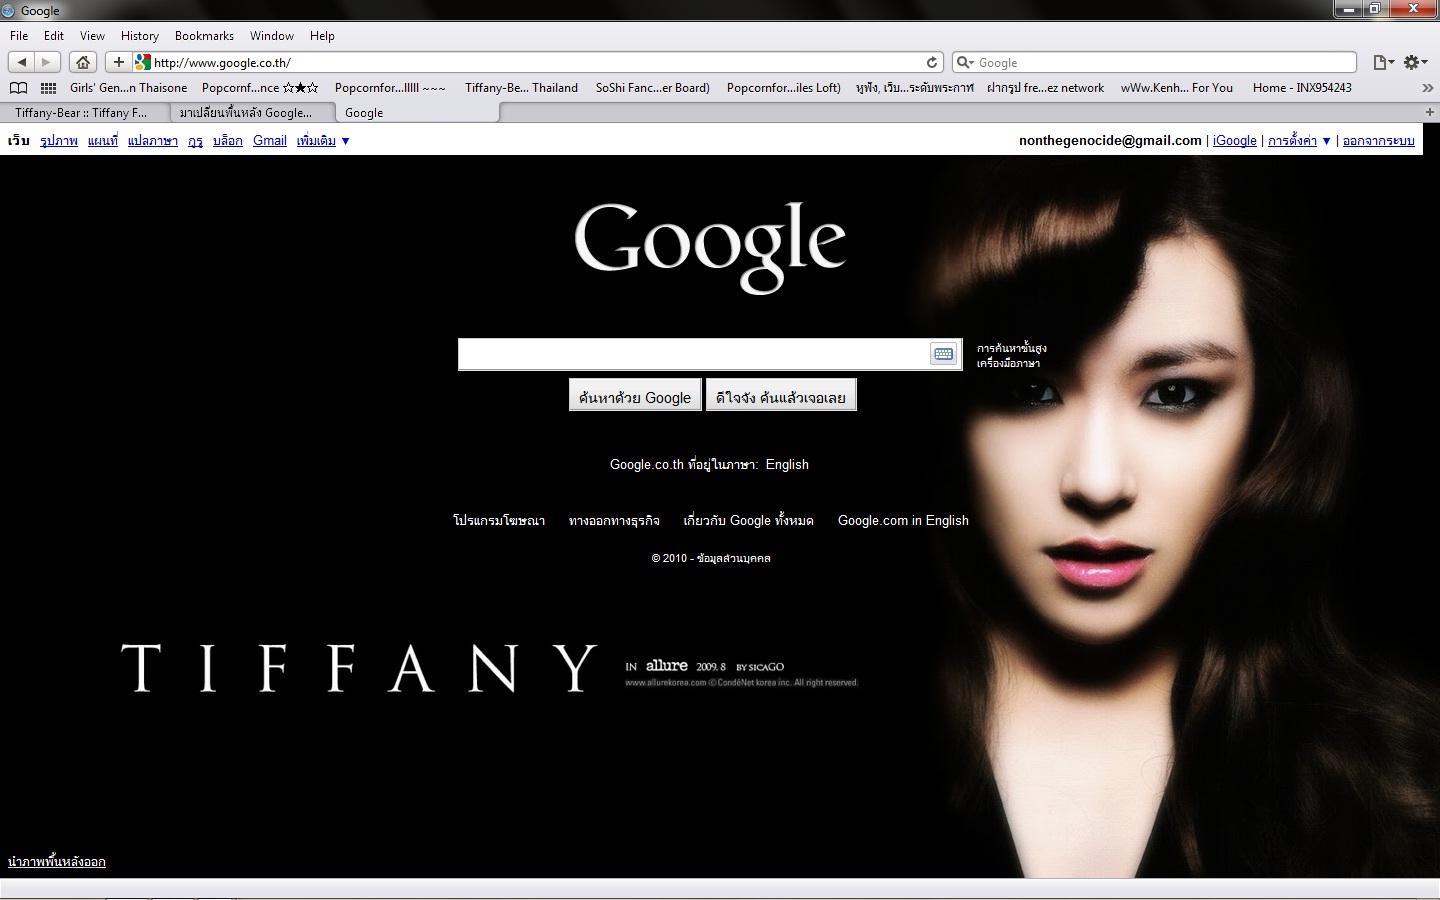Expand the search engine magnifier dropdown
The image size is (1440, 900).
[965, 62]
